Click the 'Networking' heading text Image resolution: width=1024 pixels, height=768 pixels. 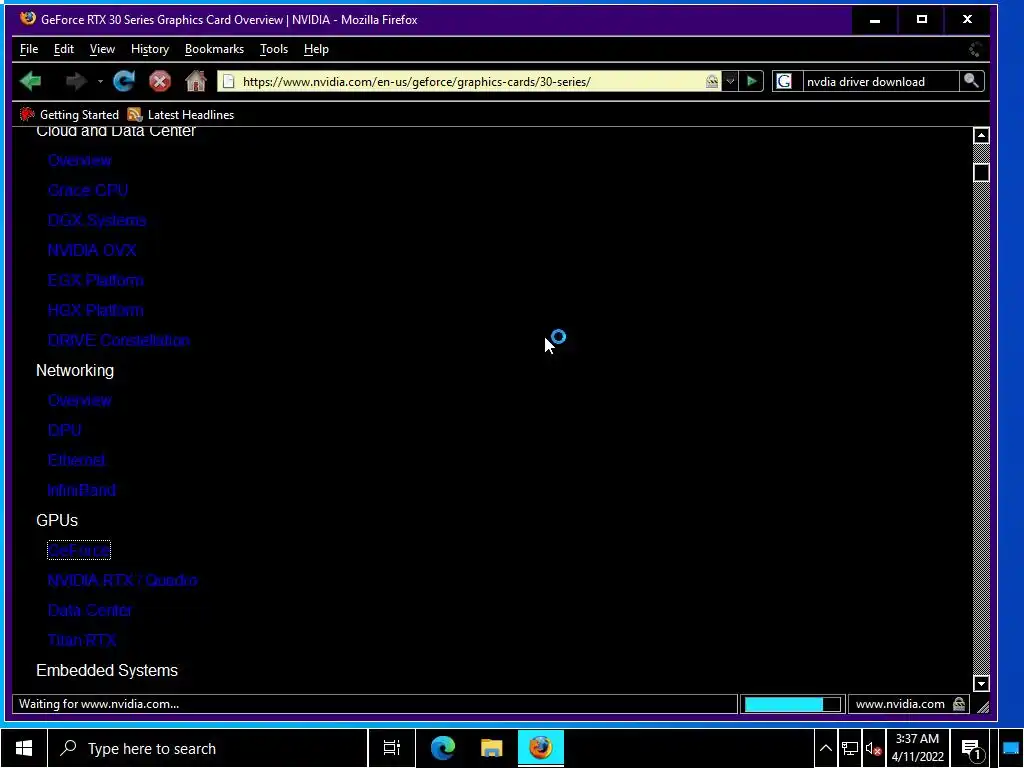[x=74, y=370]
